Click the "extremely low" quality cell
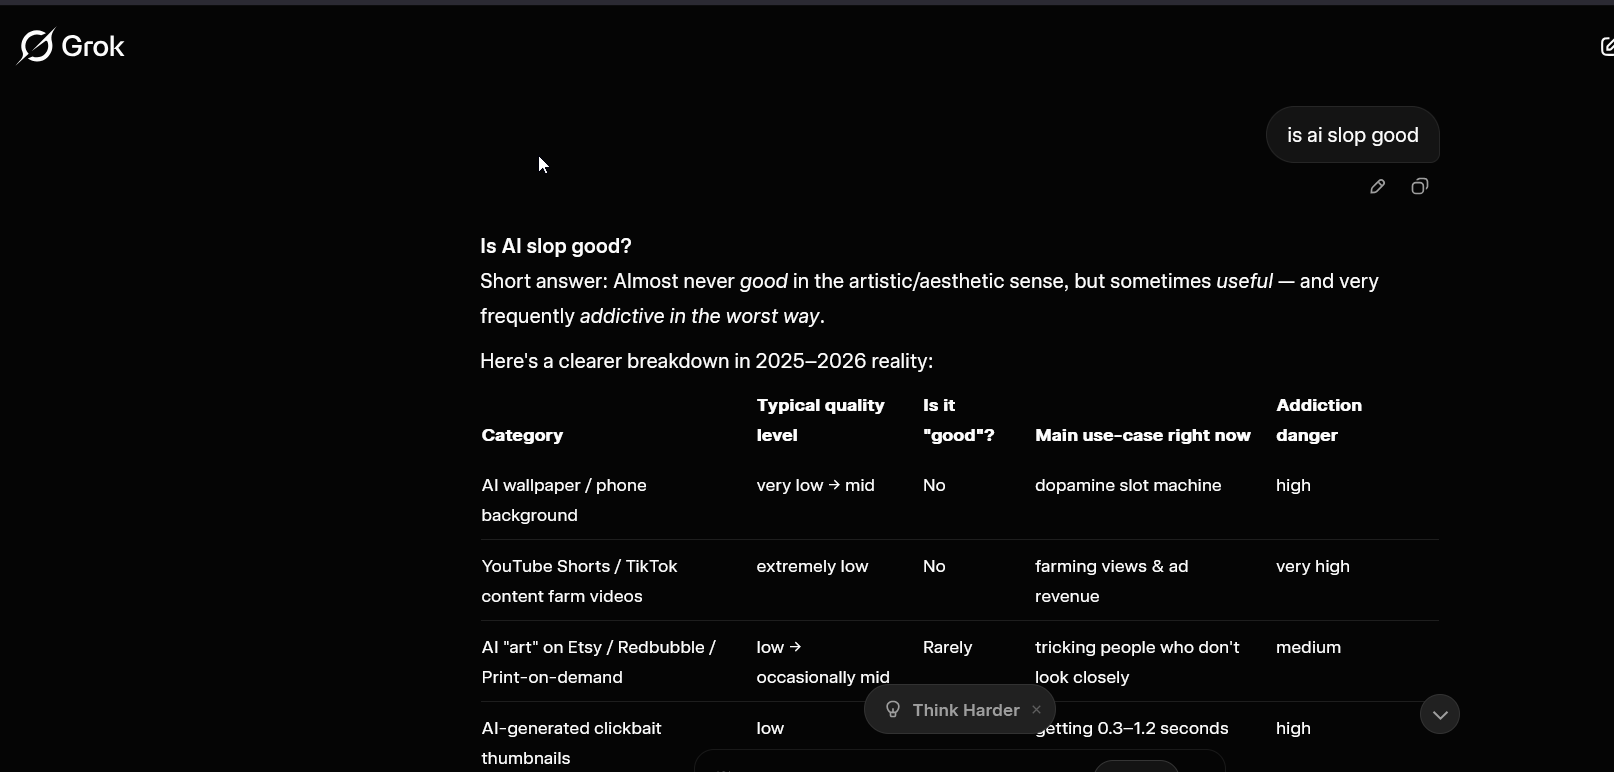This screenshot has width=1614, height=772. [812, 566]
